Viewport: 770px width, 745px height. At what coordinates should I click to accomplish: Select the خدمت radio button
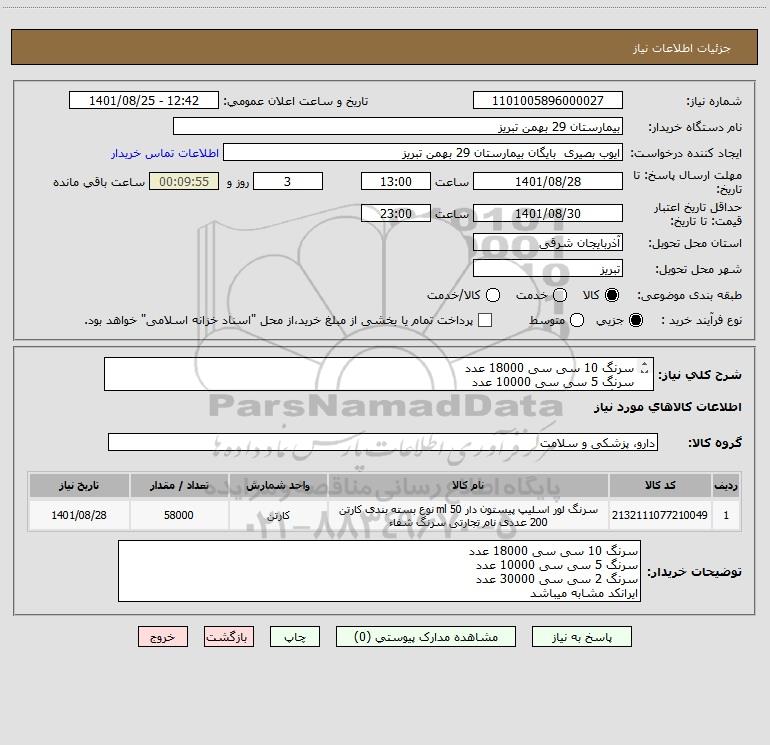click(x=560, y=295)
